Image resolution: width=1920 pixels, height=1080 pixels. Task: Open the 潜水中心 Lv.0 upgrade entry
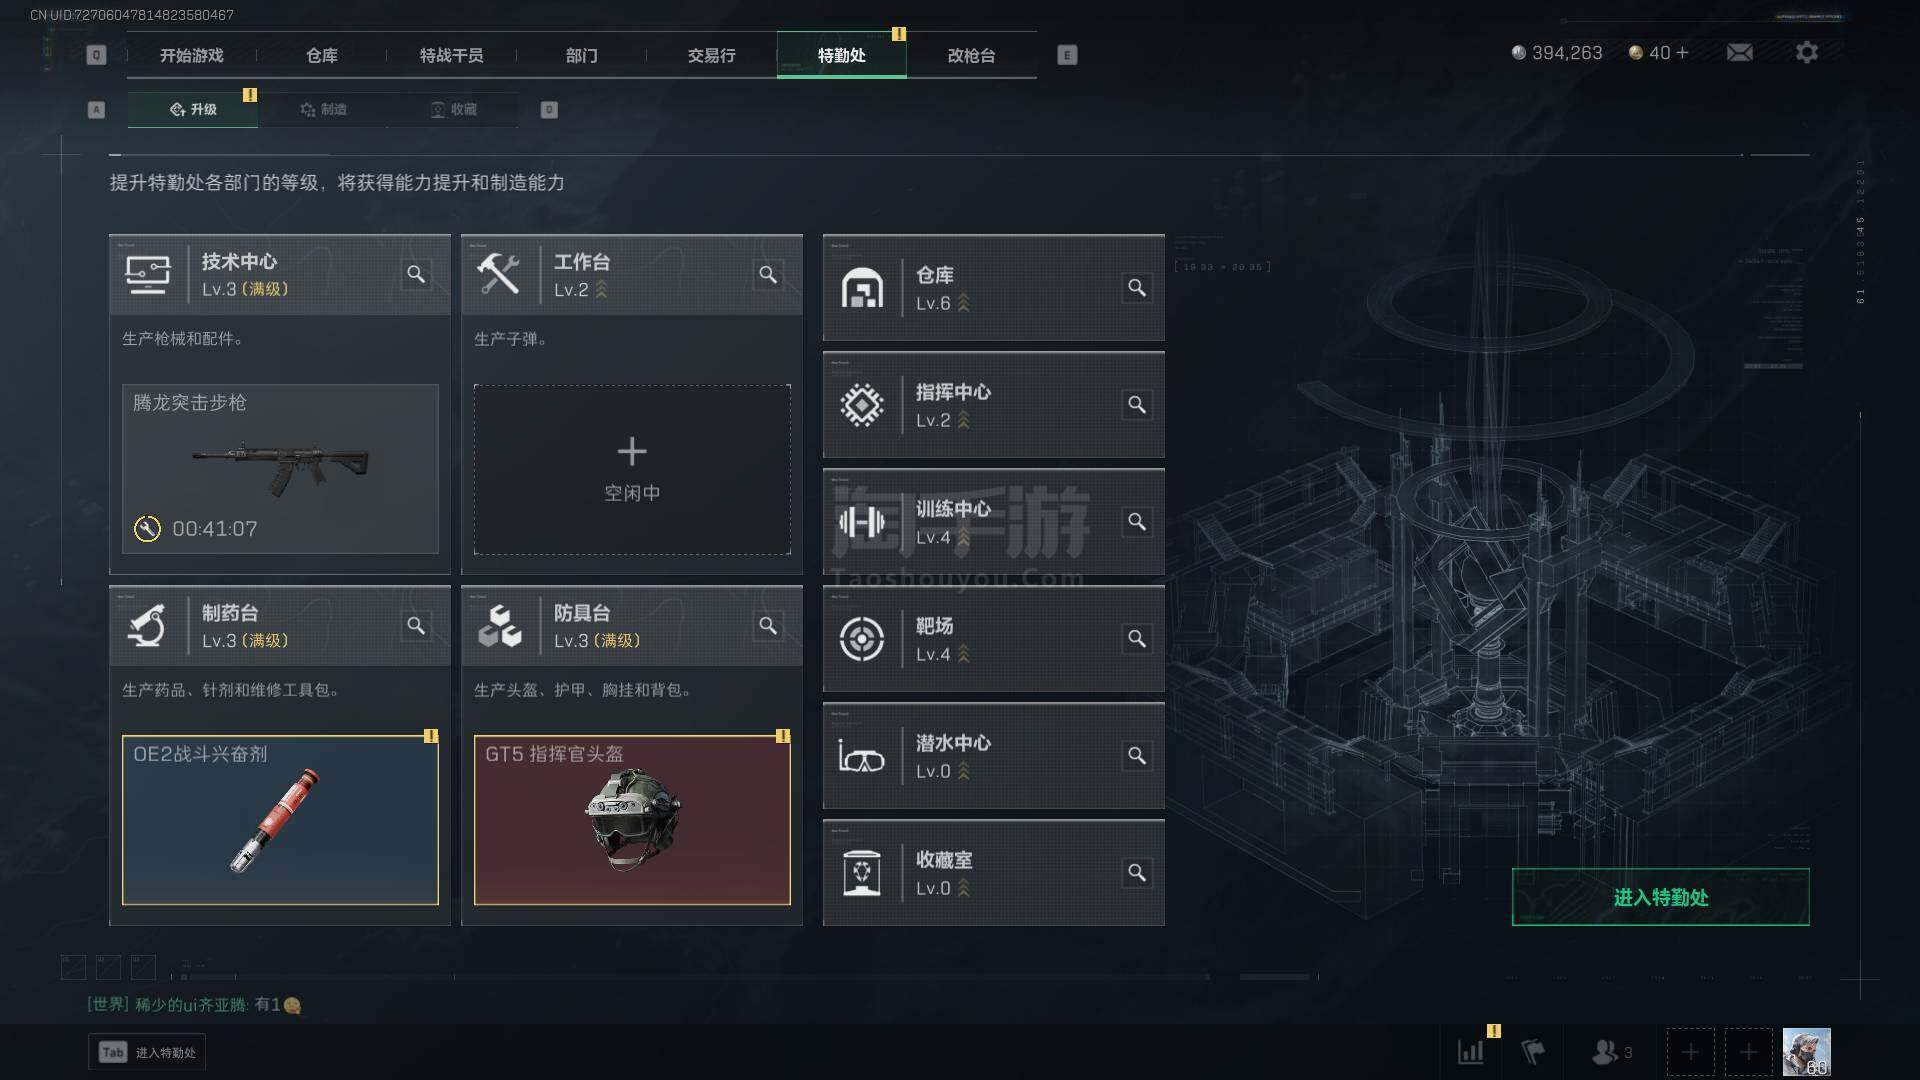[x=993, y=756]
